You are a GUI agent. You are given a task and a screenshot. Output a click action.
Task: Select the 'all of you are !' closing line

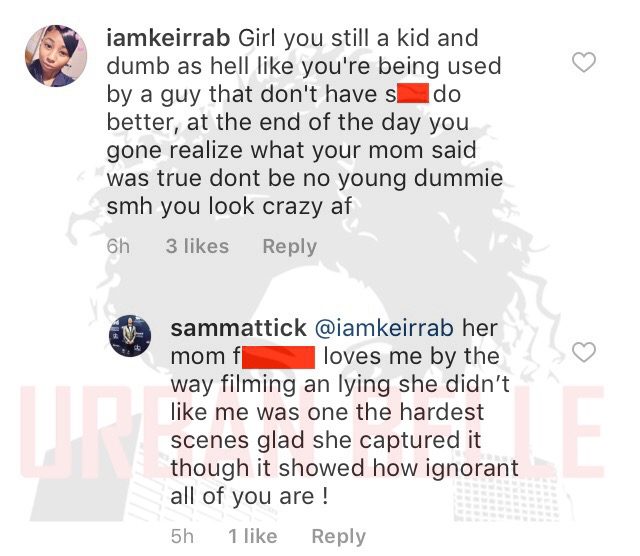tap(249, 496)
